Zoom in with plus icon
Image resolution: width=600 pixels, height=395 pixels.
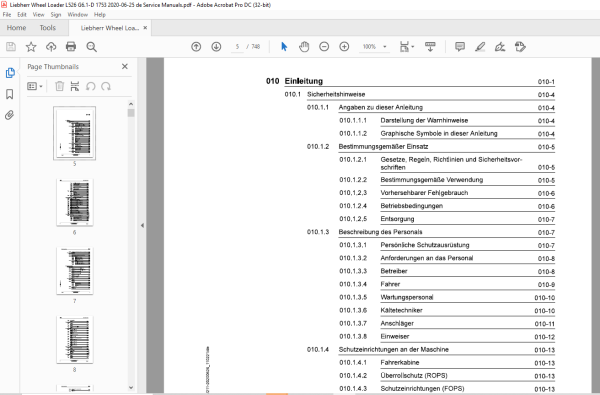344,47
